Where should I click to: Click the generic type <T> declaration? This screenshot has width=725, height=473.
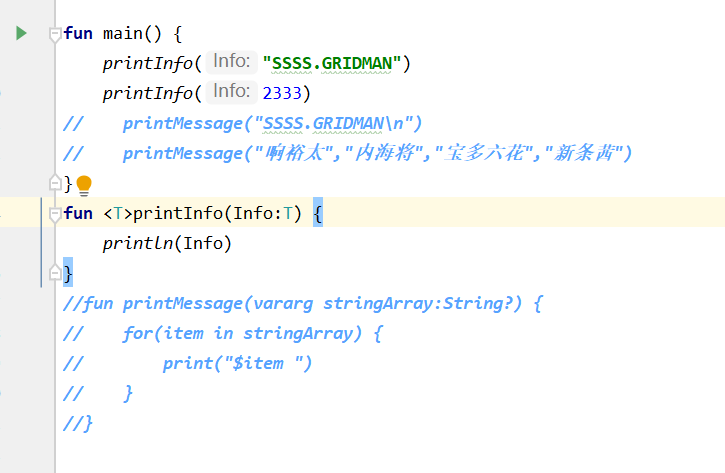(117, 213)
